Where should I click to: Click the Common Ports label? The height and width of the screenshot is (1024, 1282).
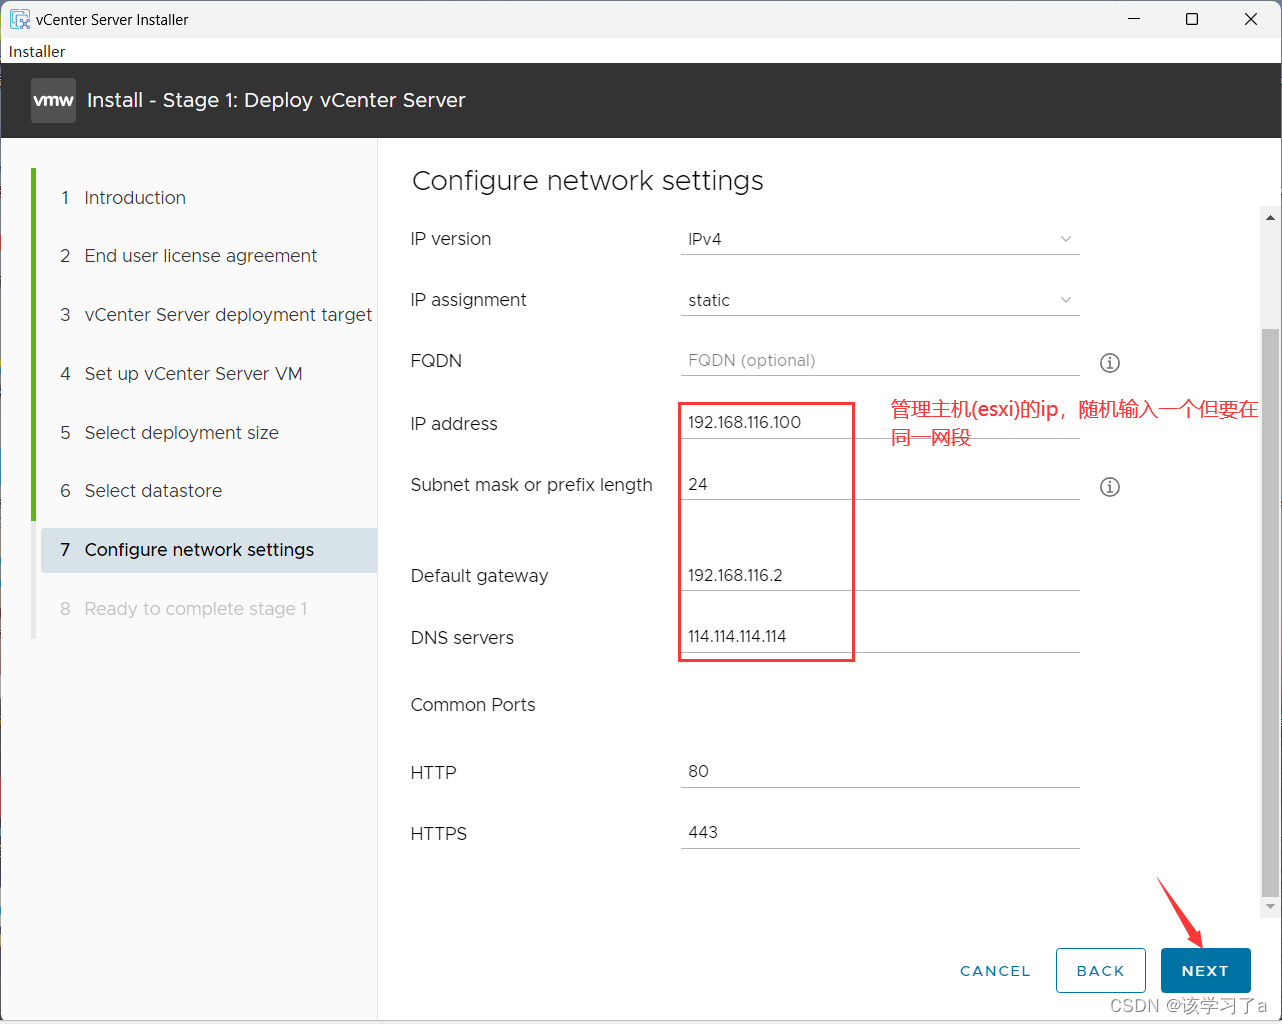point(473,705)
